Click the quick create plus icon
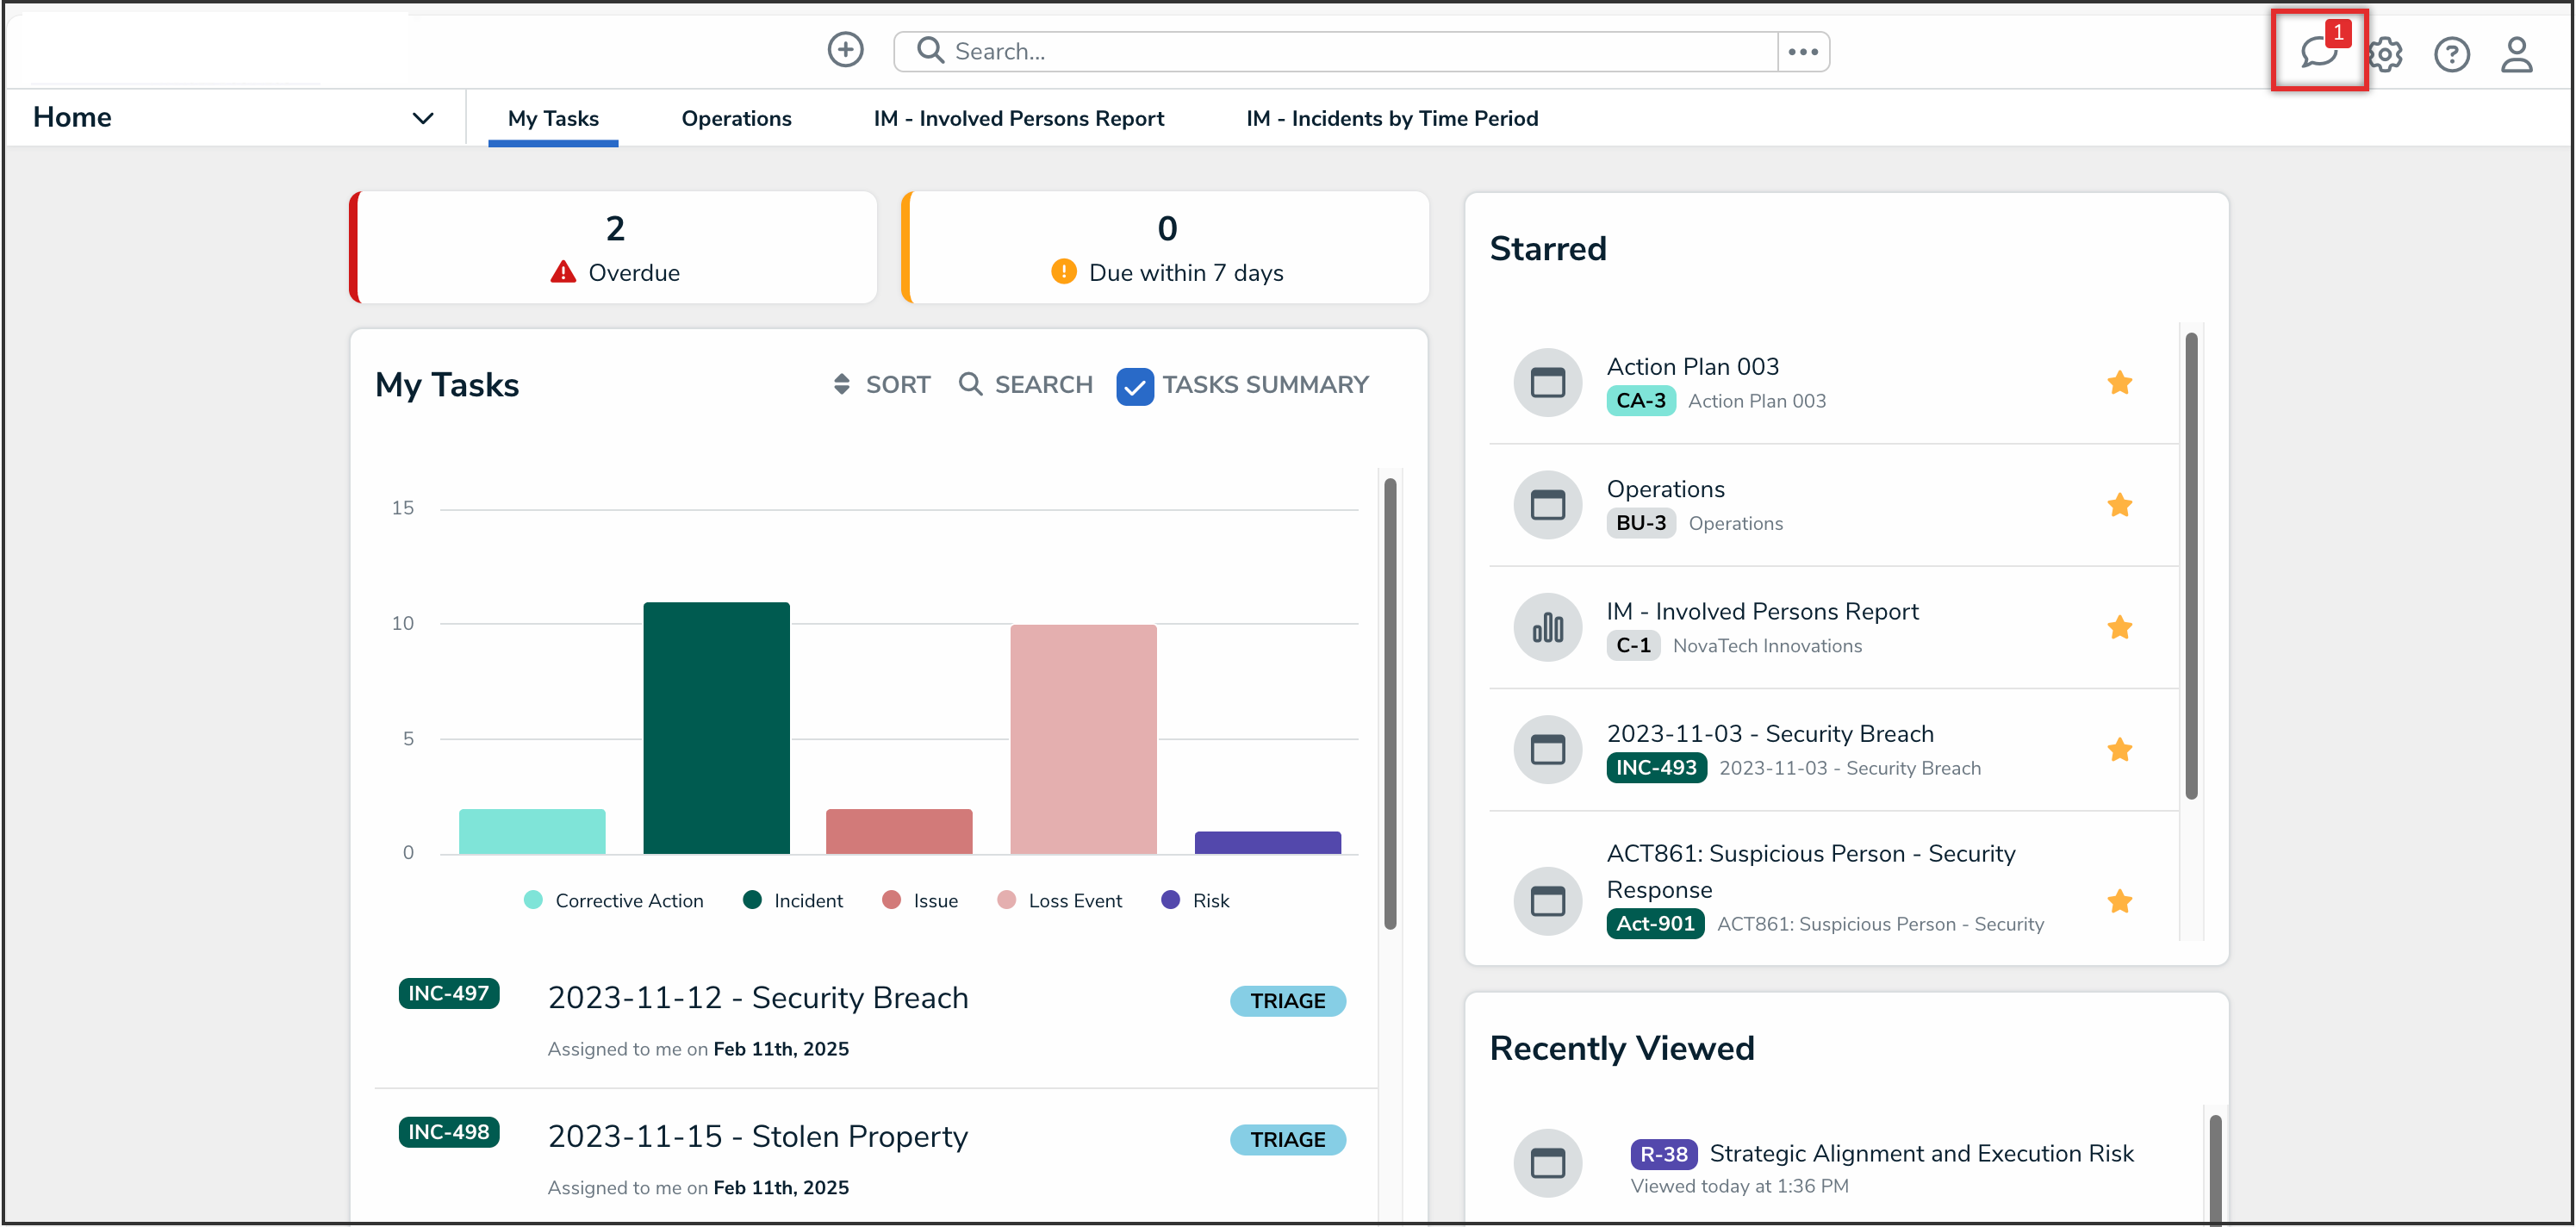Image resolution: width=2576 pixels, height=1227 pixels. point(845,50)
